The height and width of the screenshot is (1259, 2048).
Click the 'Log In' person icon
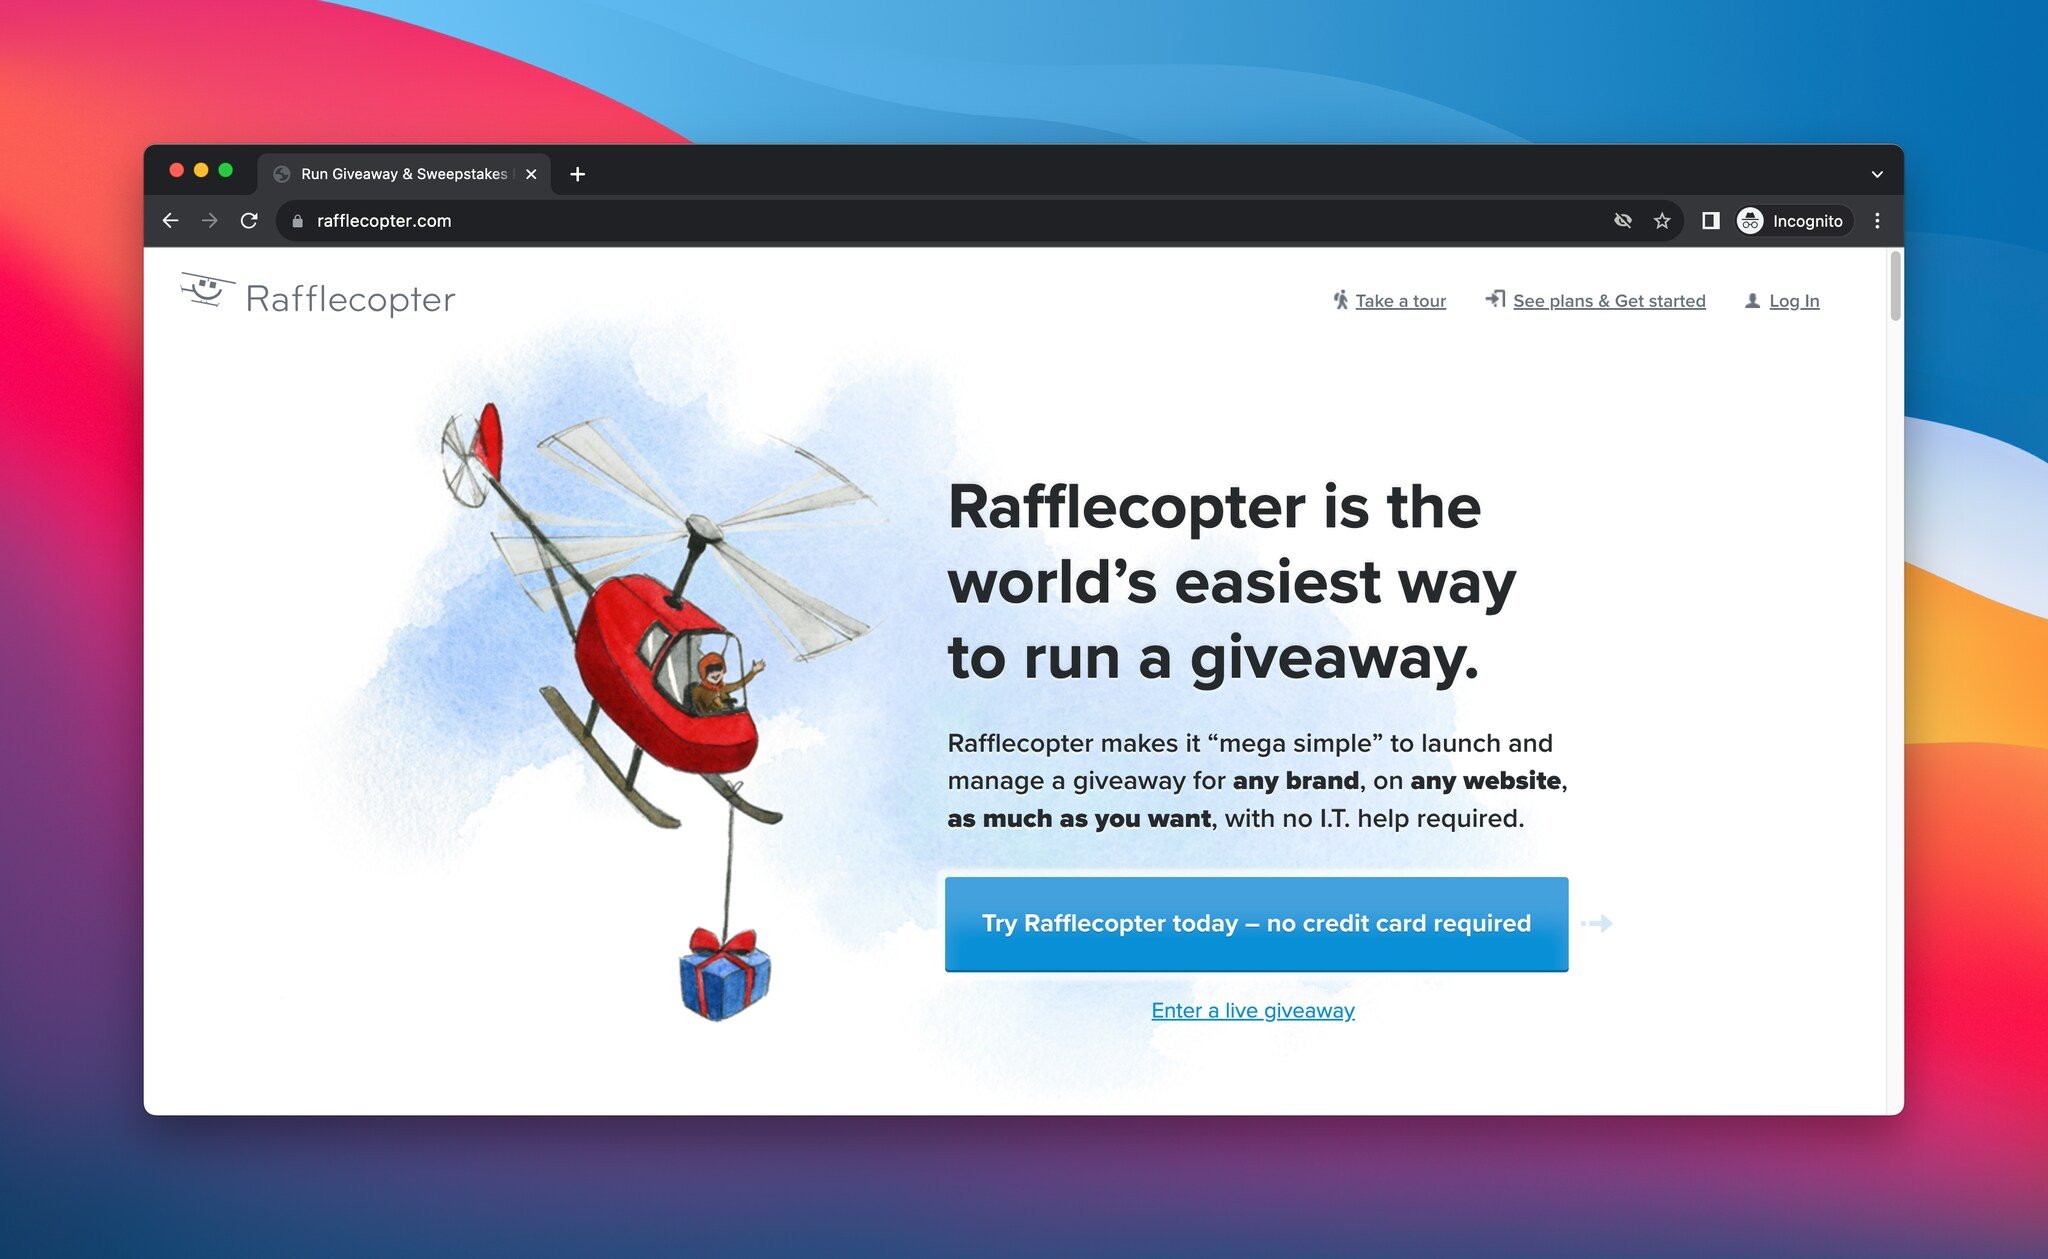tap(1750, 300)
